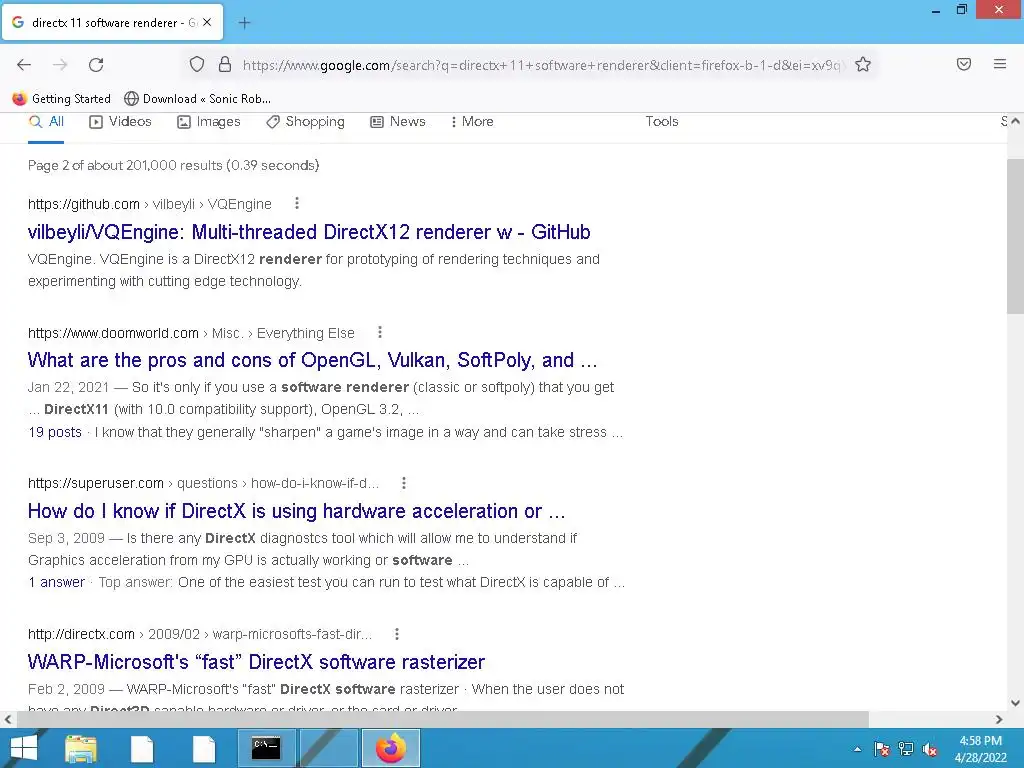The image size is (1024, 768).
Task: Open OpenGL, Vulkan, SoftPoly pros and cons link
Action: [312, 360]
